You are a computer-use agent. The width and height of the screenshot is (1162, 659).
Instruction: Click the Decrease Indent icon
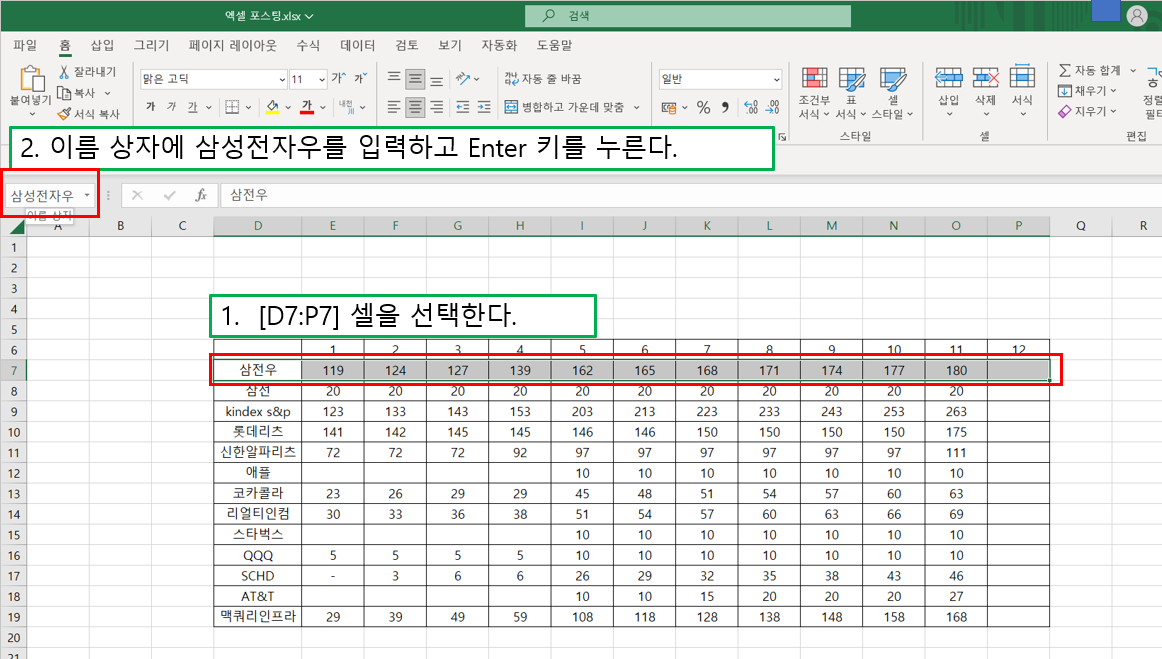pyautogui.click(x=462, y=107)
